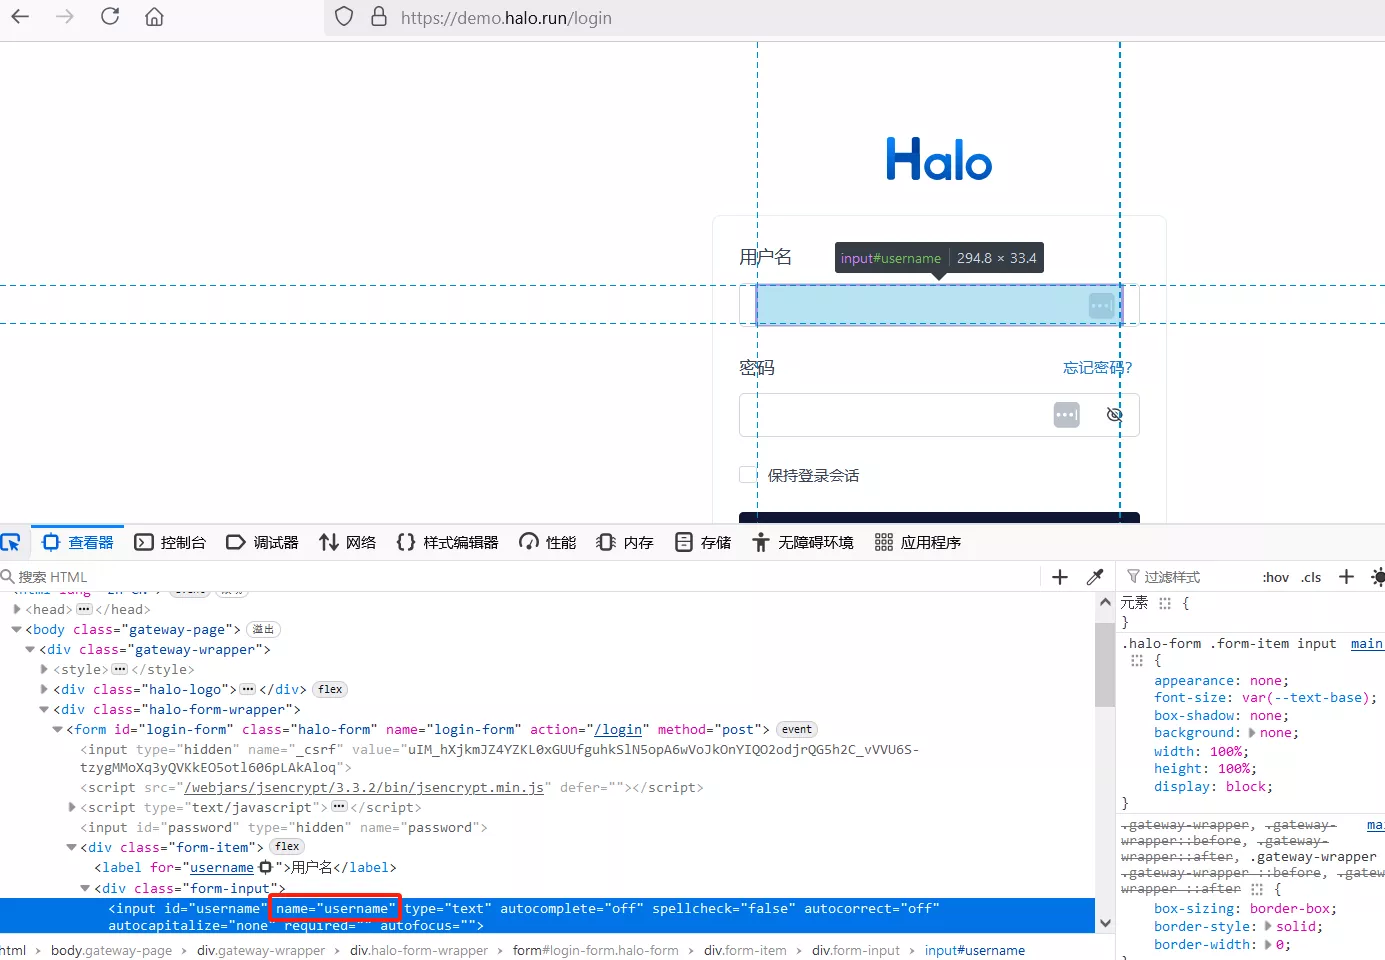1385x960 pixels.
Task: Toggle light/dark color scheme simulation icon
Action: [1378, 577]
